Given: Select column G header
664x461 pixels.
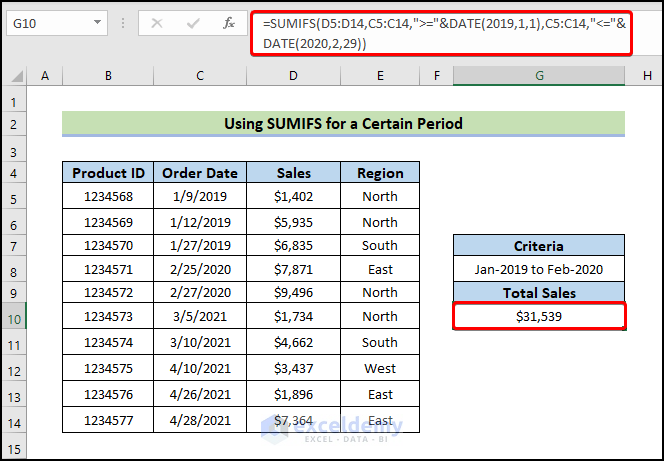Looking at the screenshot, I should (x=539, y=75).
